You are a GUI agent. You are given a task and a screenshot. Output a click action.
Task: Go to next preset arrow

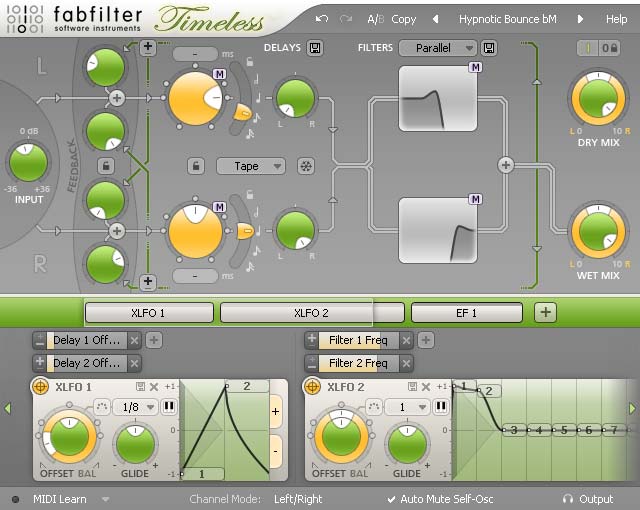click(580, 19)
